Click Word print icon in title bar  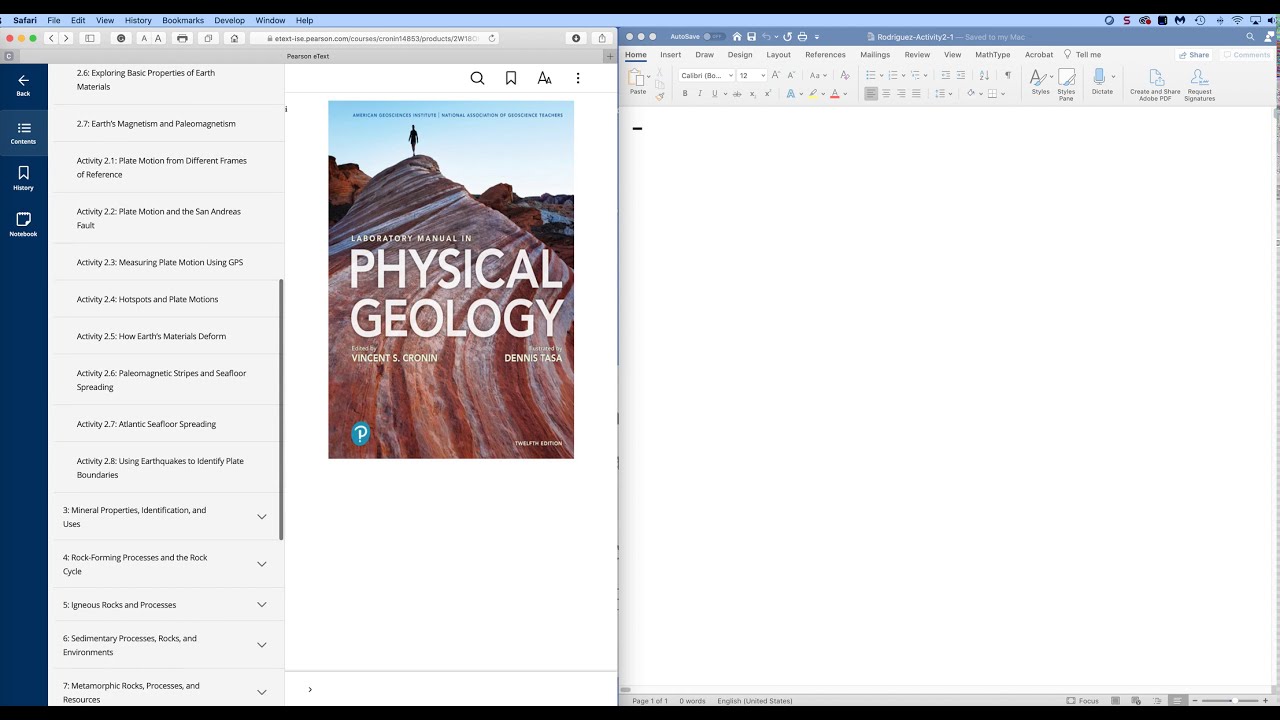(802, 37)
